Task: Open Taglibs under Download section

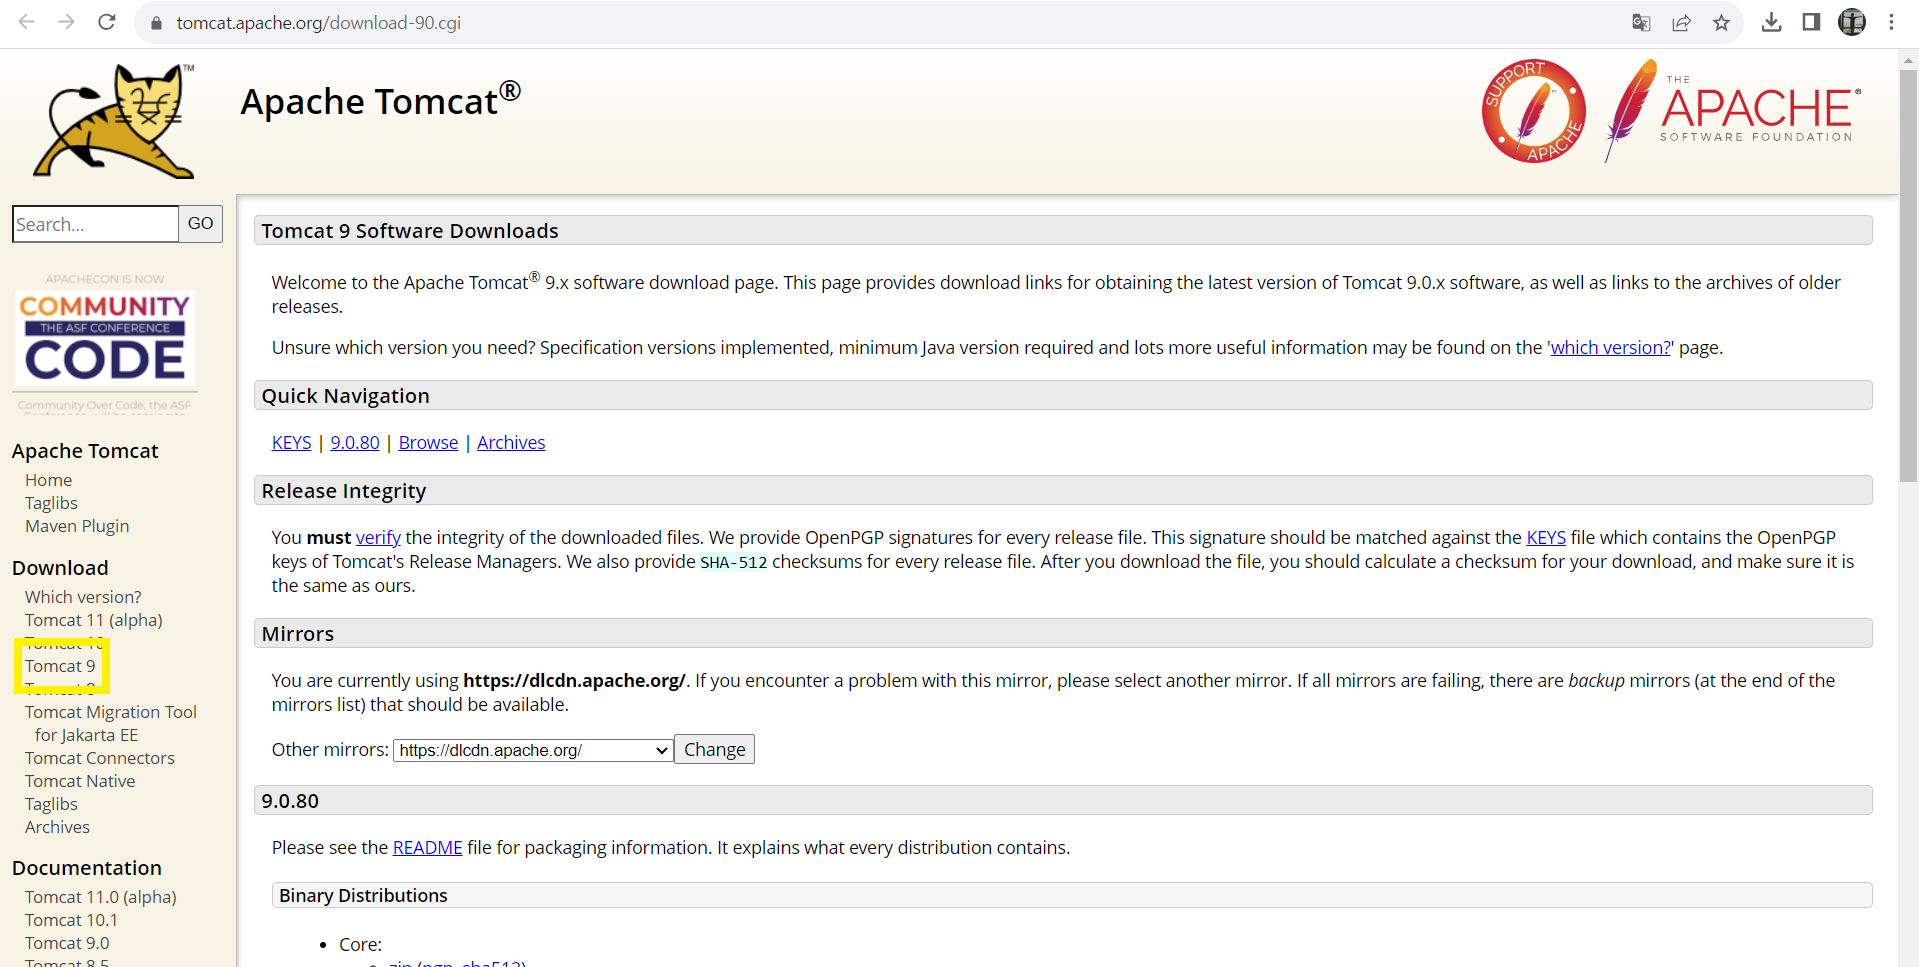Action: point(51,804)
